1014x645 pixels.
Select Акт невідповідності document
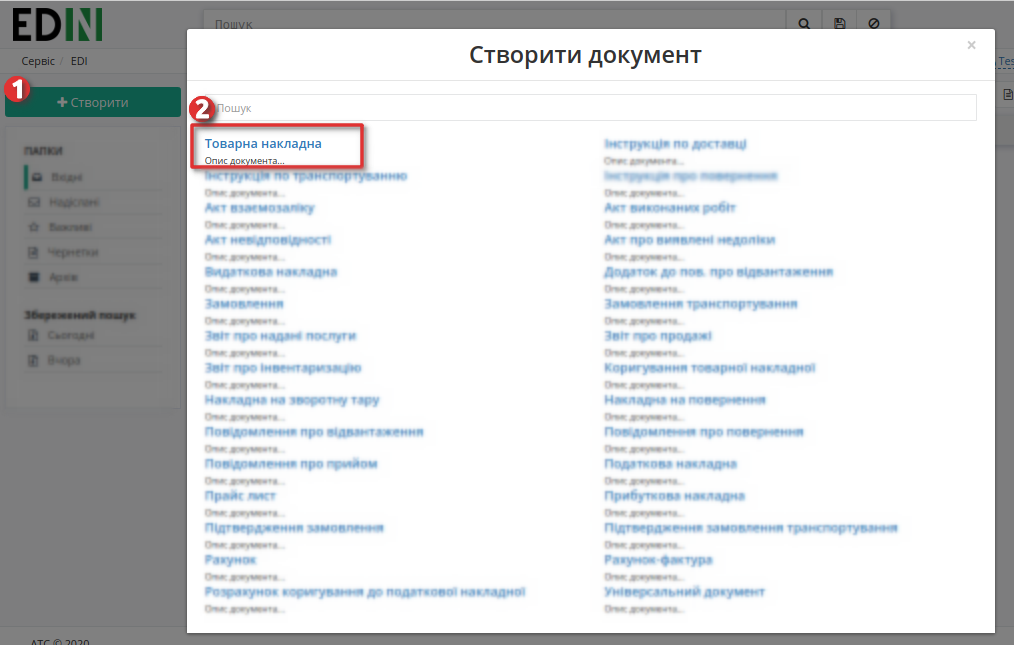[268, 239]
